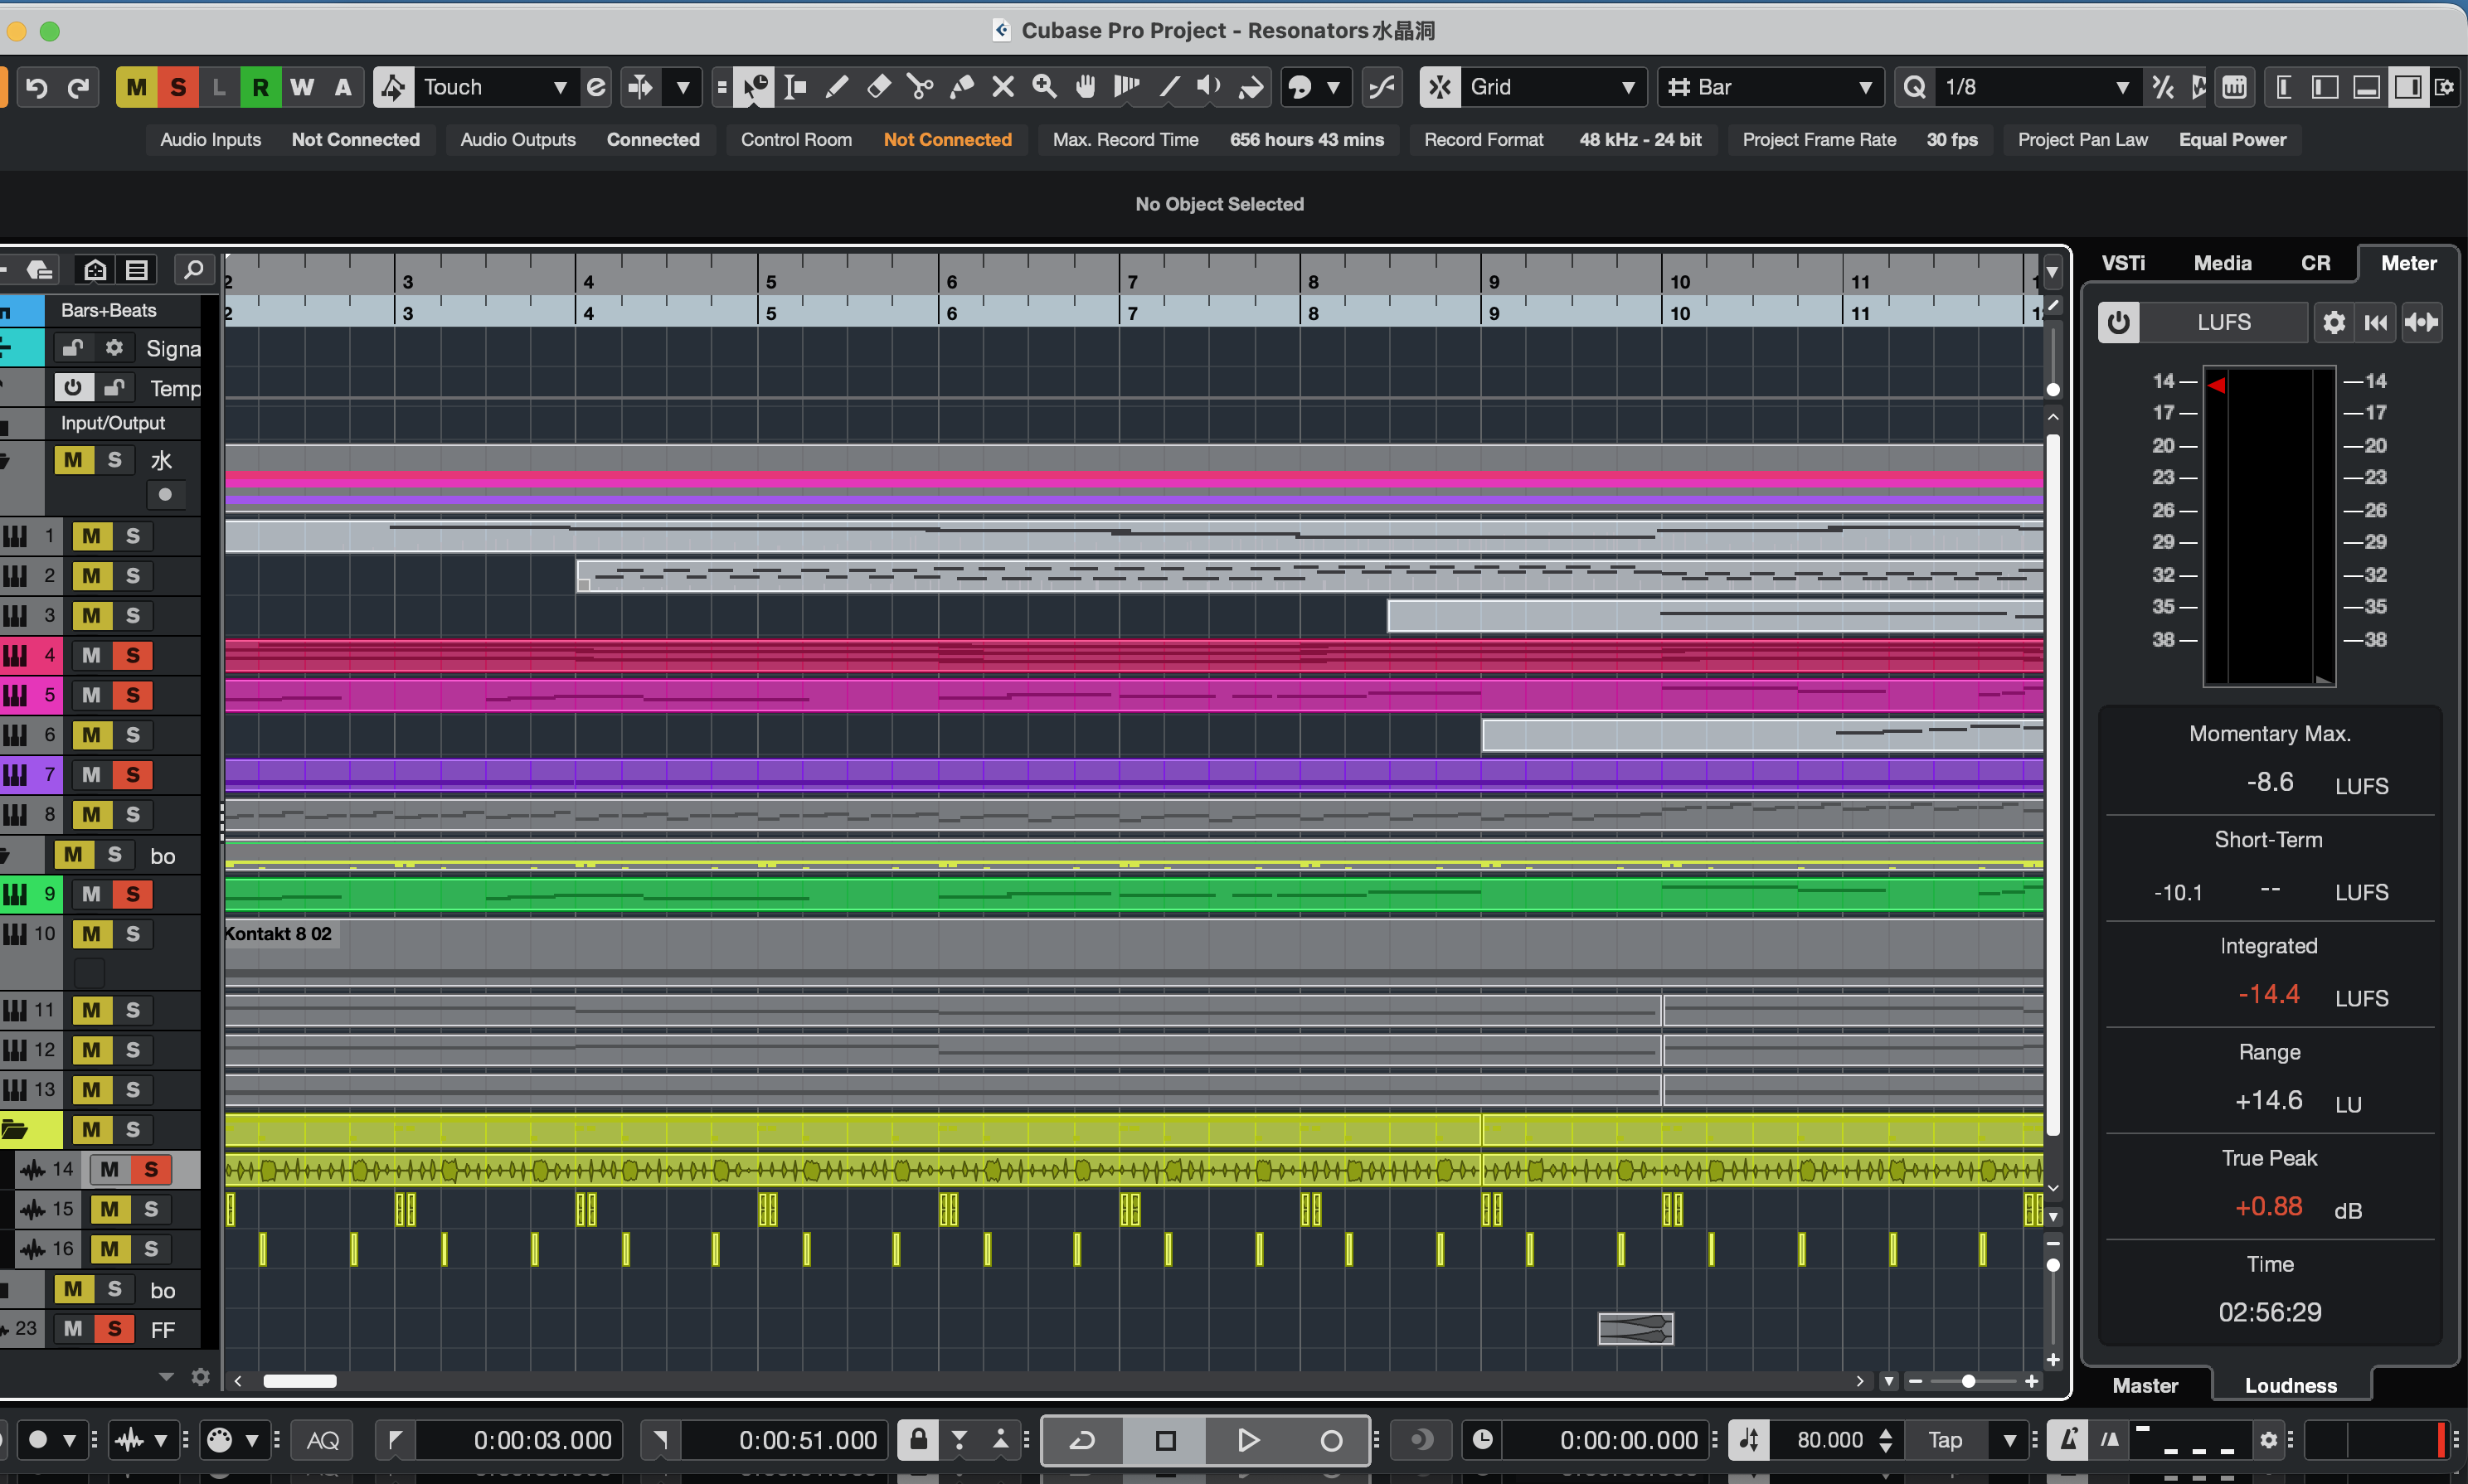Select the Split scissors tool
Viewport: 2468px width, 1484px height.
pyautogui.click(x=920, y=87)
